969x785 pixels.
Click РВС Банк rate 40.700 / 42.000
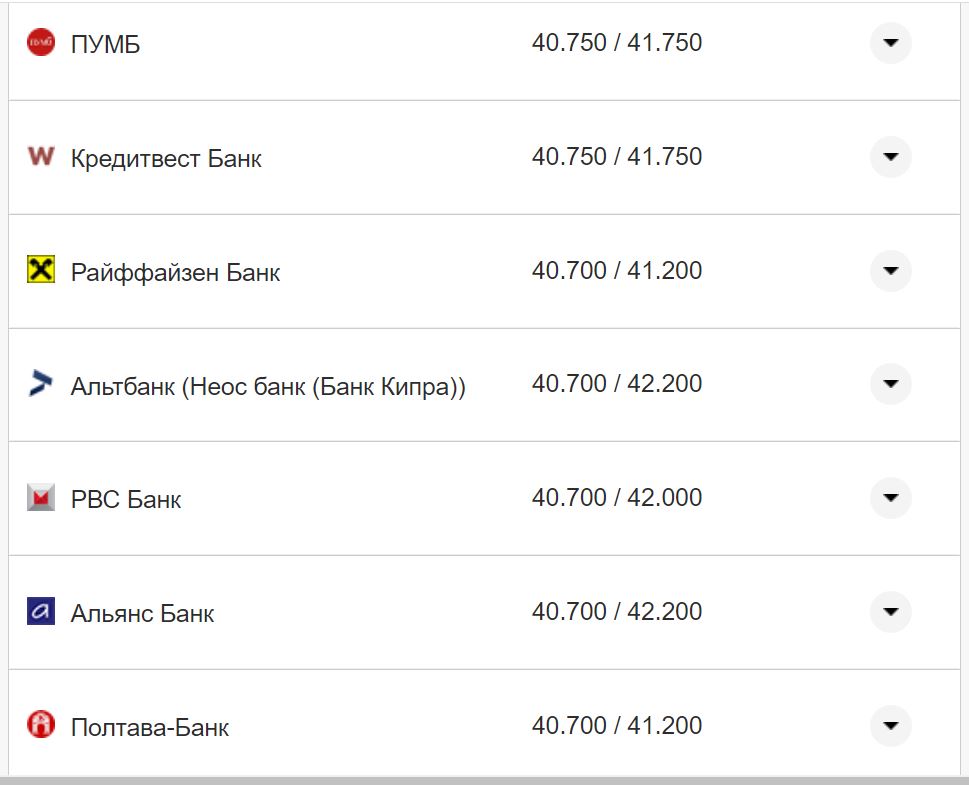[x=616, y=497]
